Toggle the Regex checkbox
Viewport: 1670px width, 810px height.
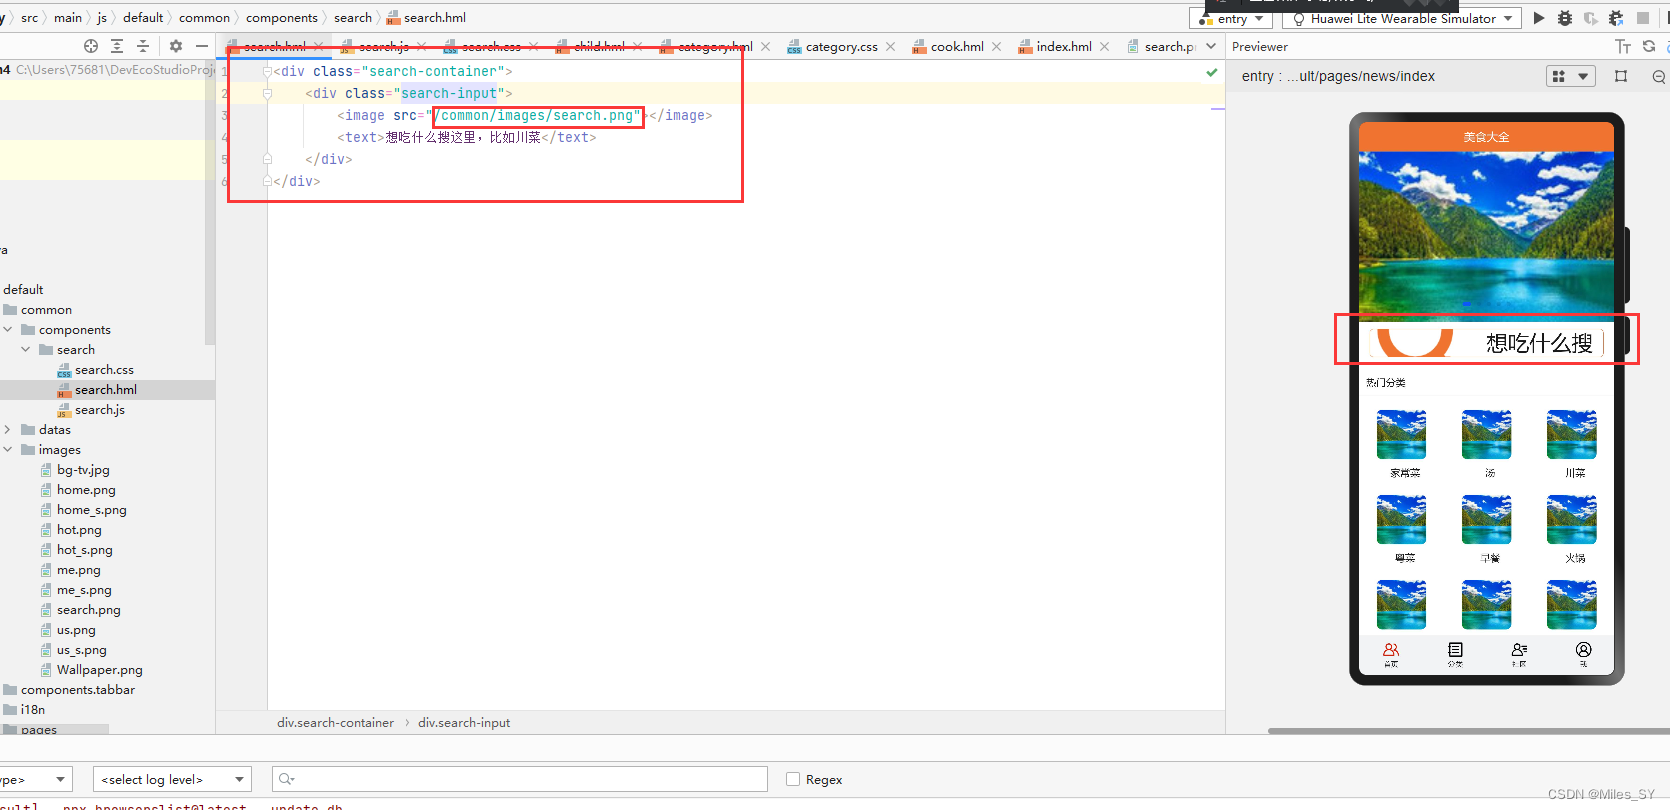(x=793, y=779)
